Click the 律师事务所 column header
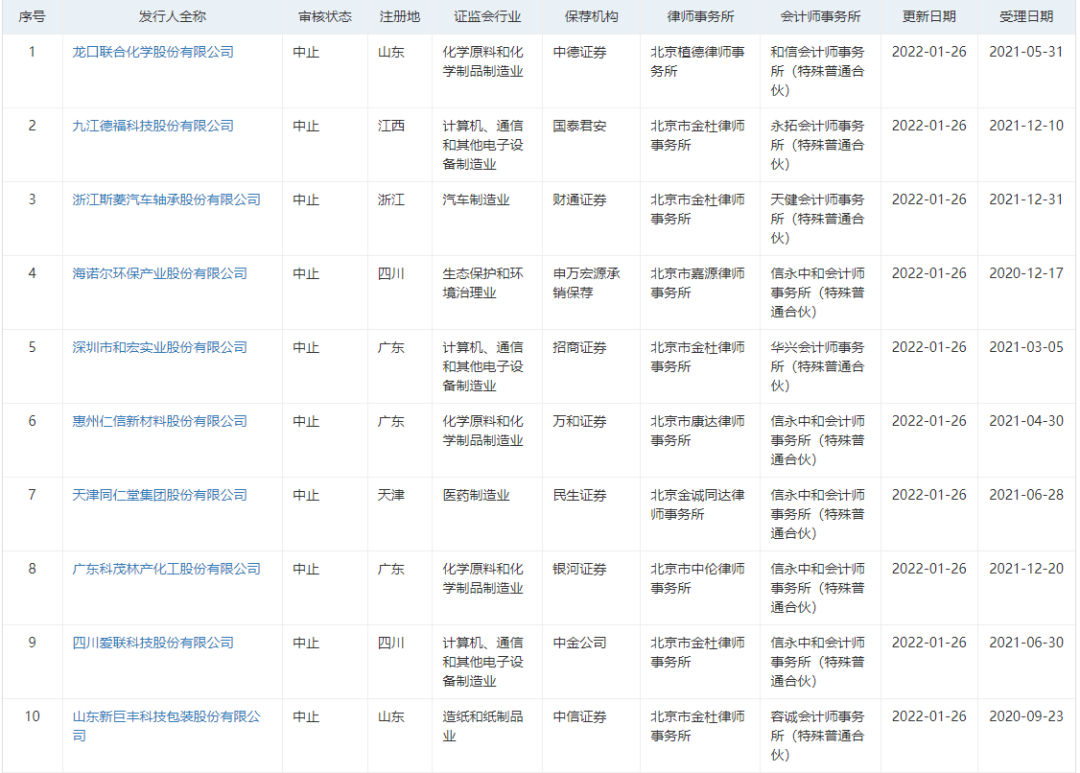The width and height of the screenshot is (1080, 773). [x=700, y=17]
